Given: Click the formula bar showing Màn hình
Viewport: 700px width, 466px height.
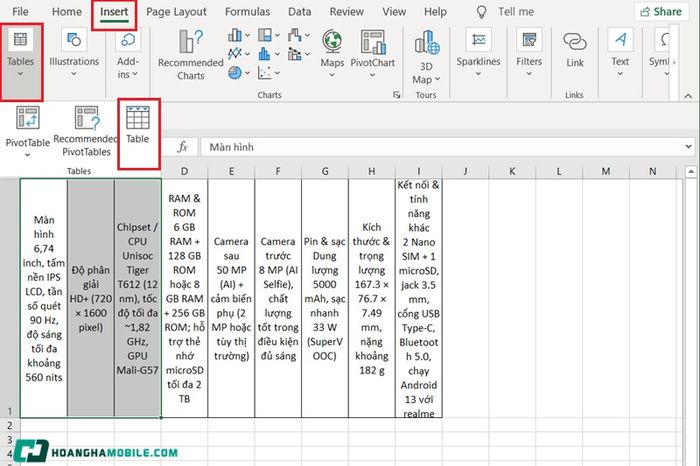Looking at the screenshot, I should (442, 147).
